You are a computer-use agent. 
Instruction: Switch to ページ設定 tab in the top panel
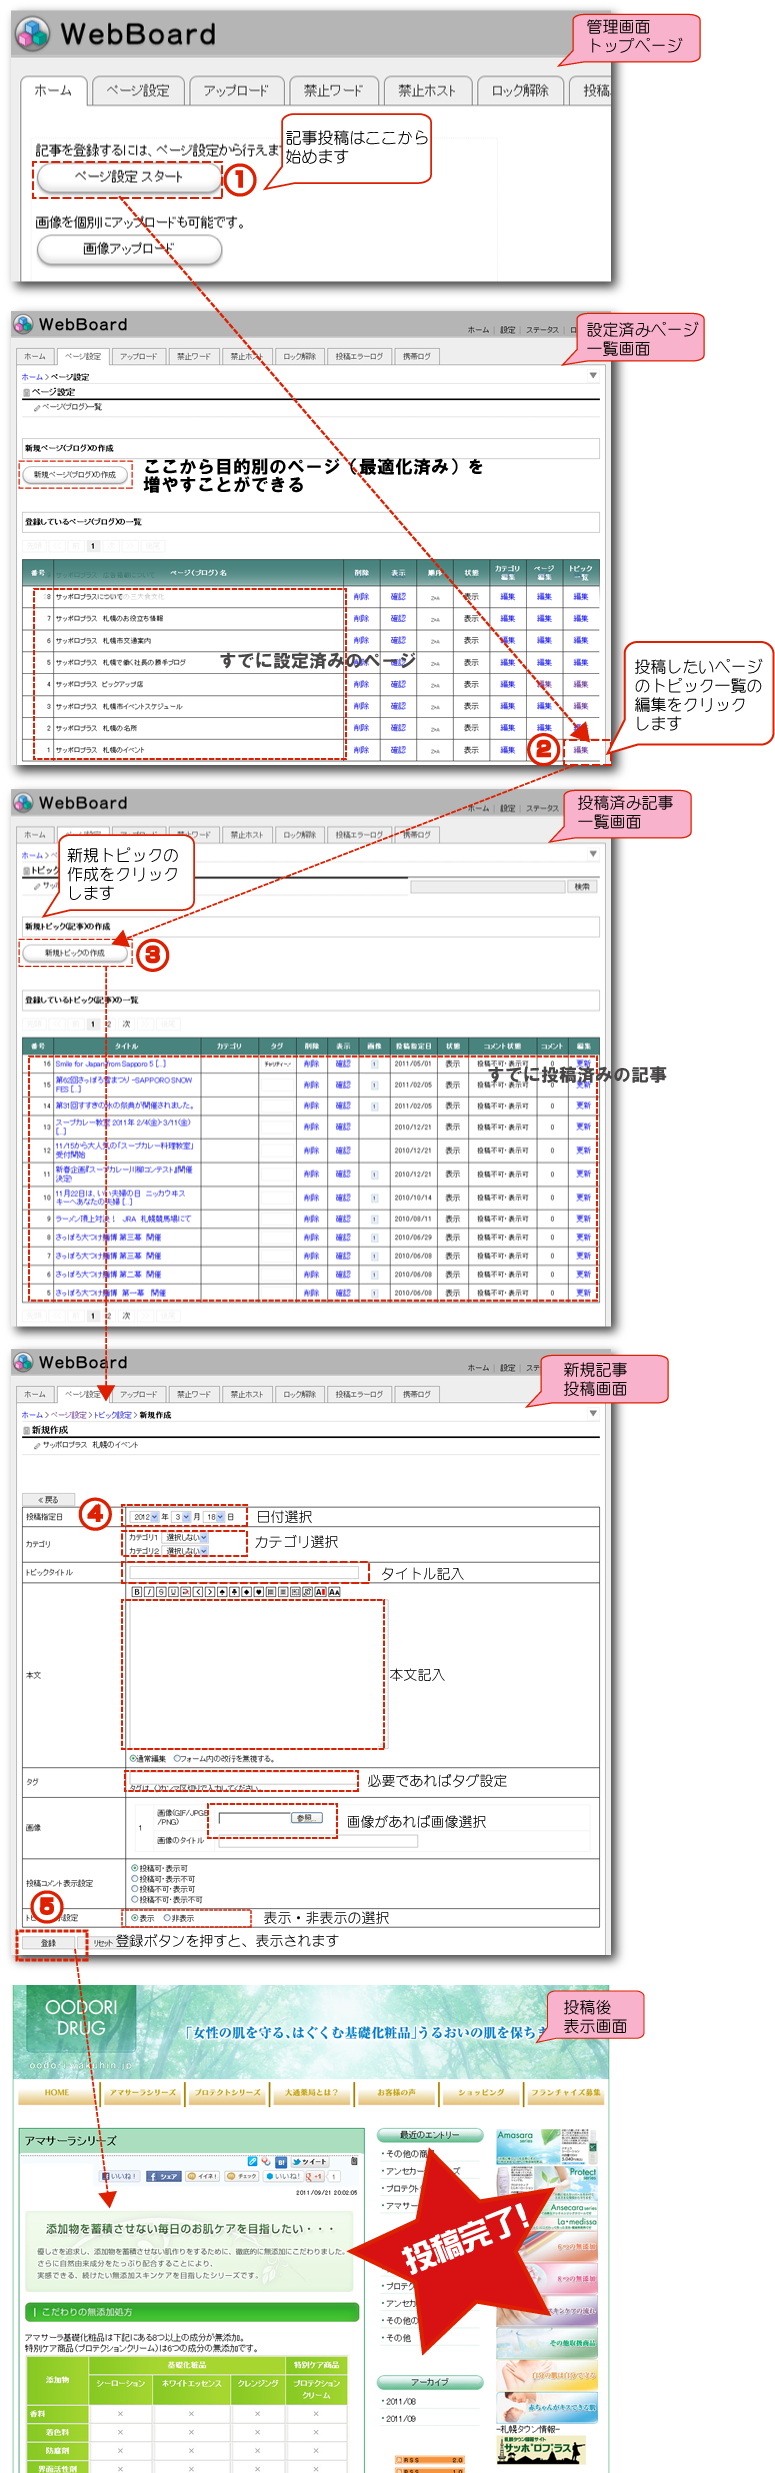[138, 91]
